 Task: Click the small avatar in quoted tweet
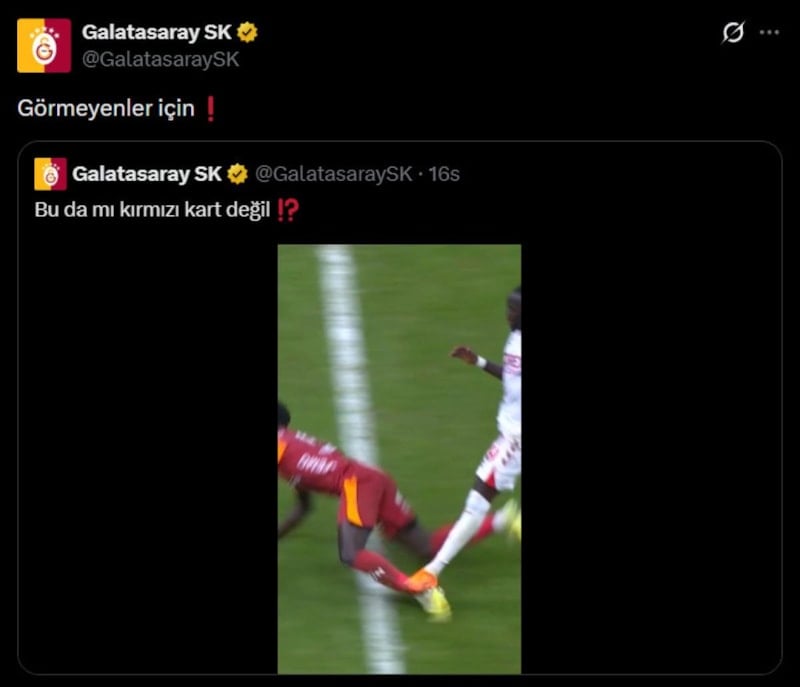point(51,174)
